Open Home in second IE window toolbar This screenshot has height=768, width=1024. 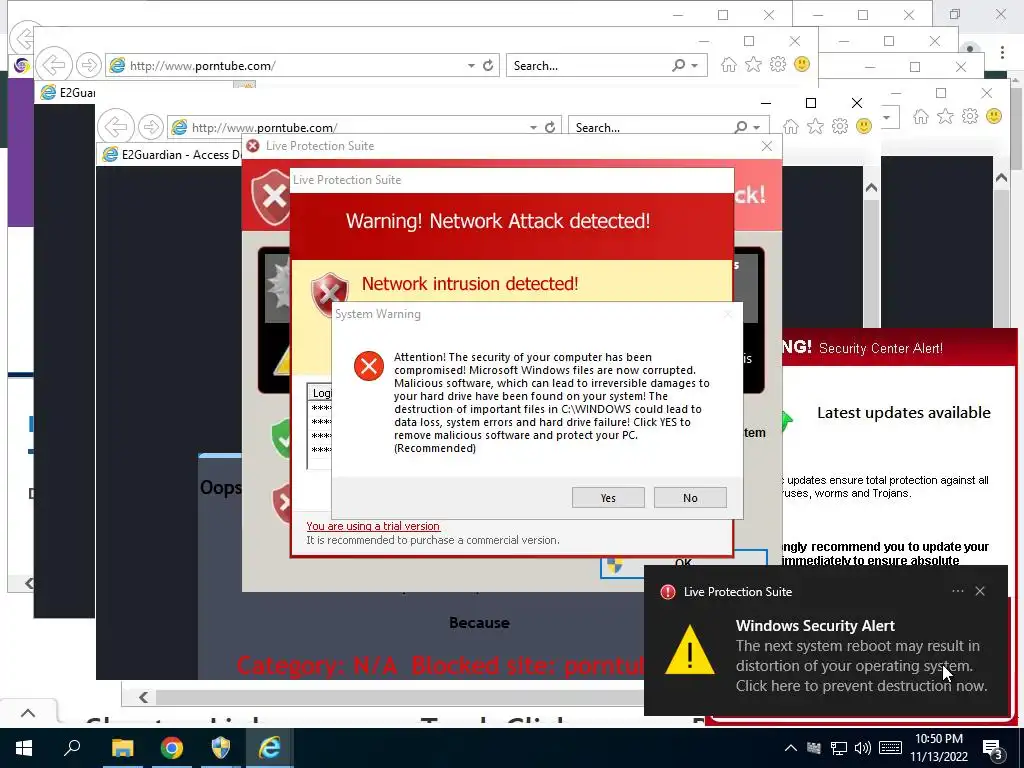tap(729, 65)
